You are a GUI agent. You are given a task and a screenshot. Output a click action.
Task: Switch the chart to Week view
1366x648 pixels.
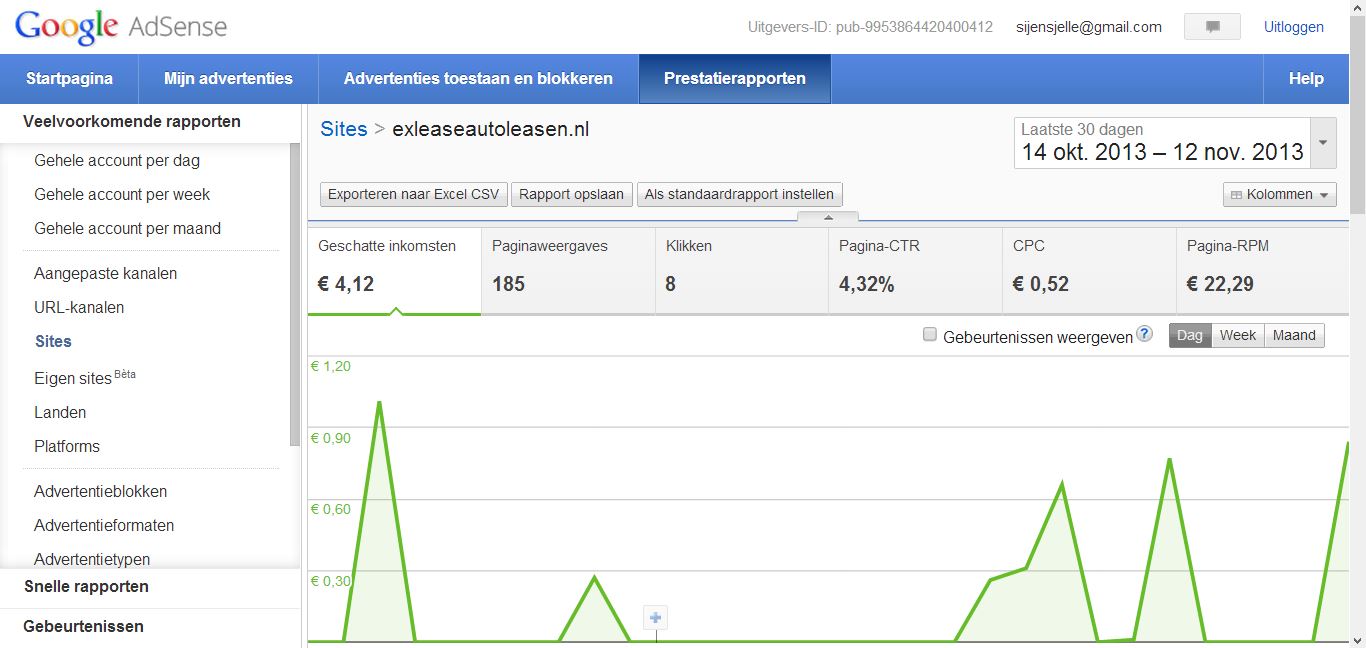pyautogui.click(x=1238, y=335)
